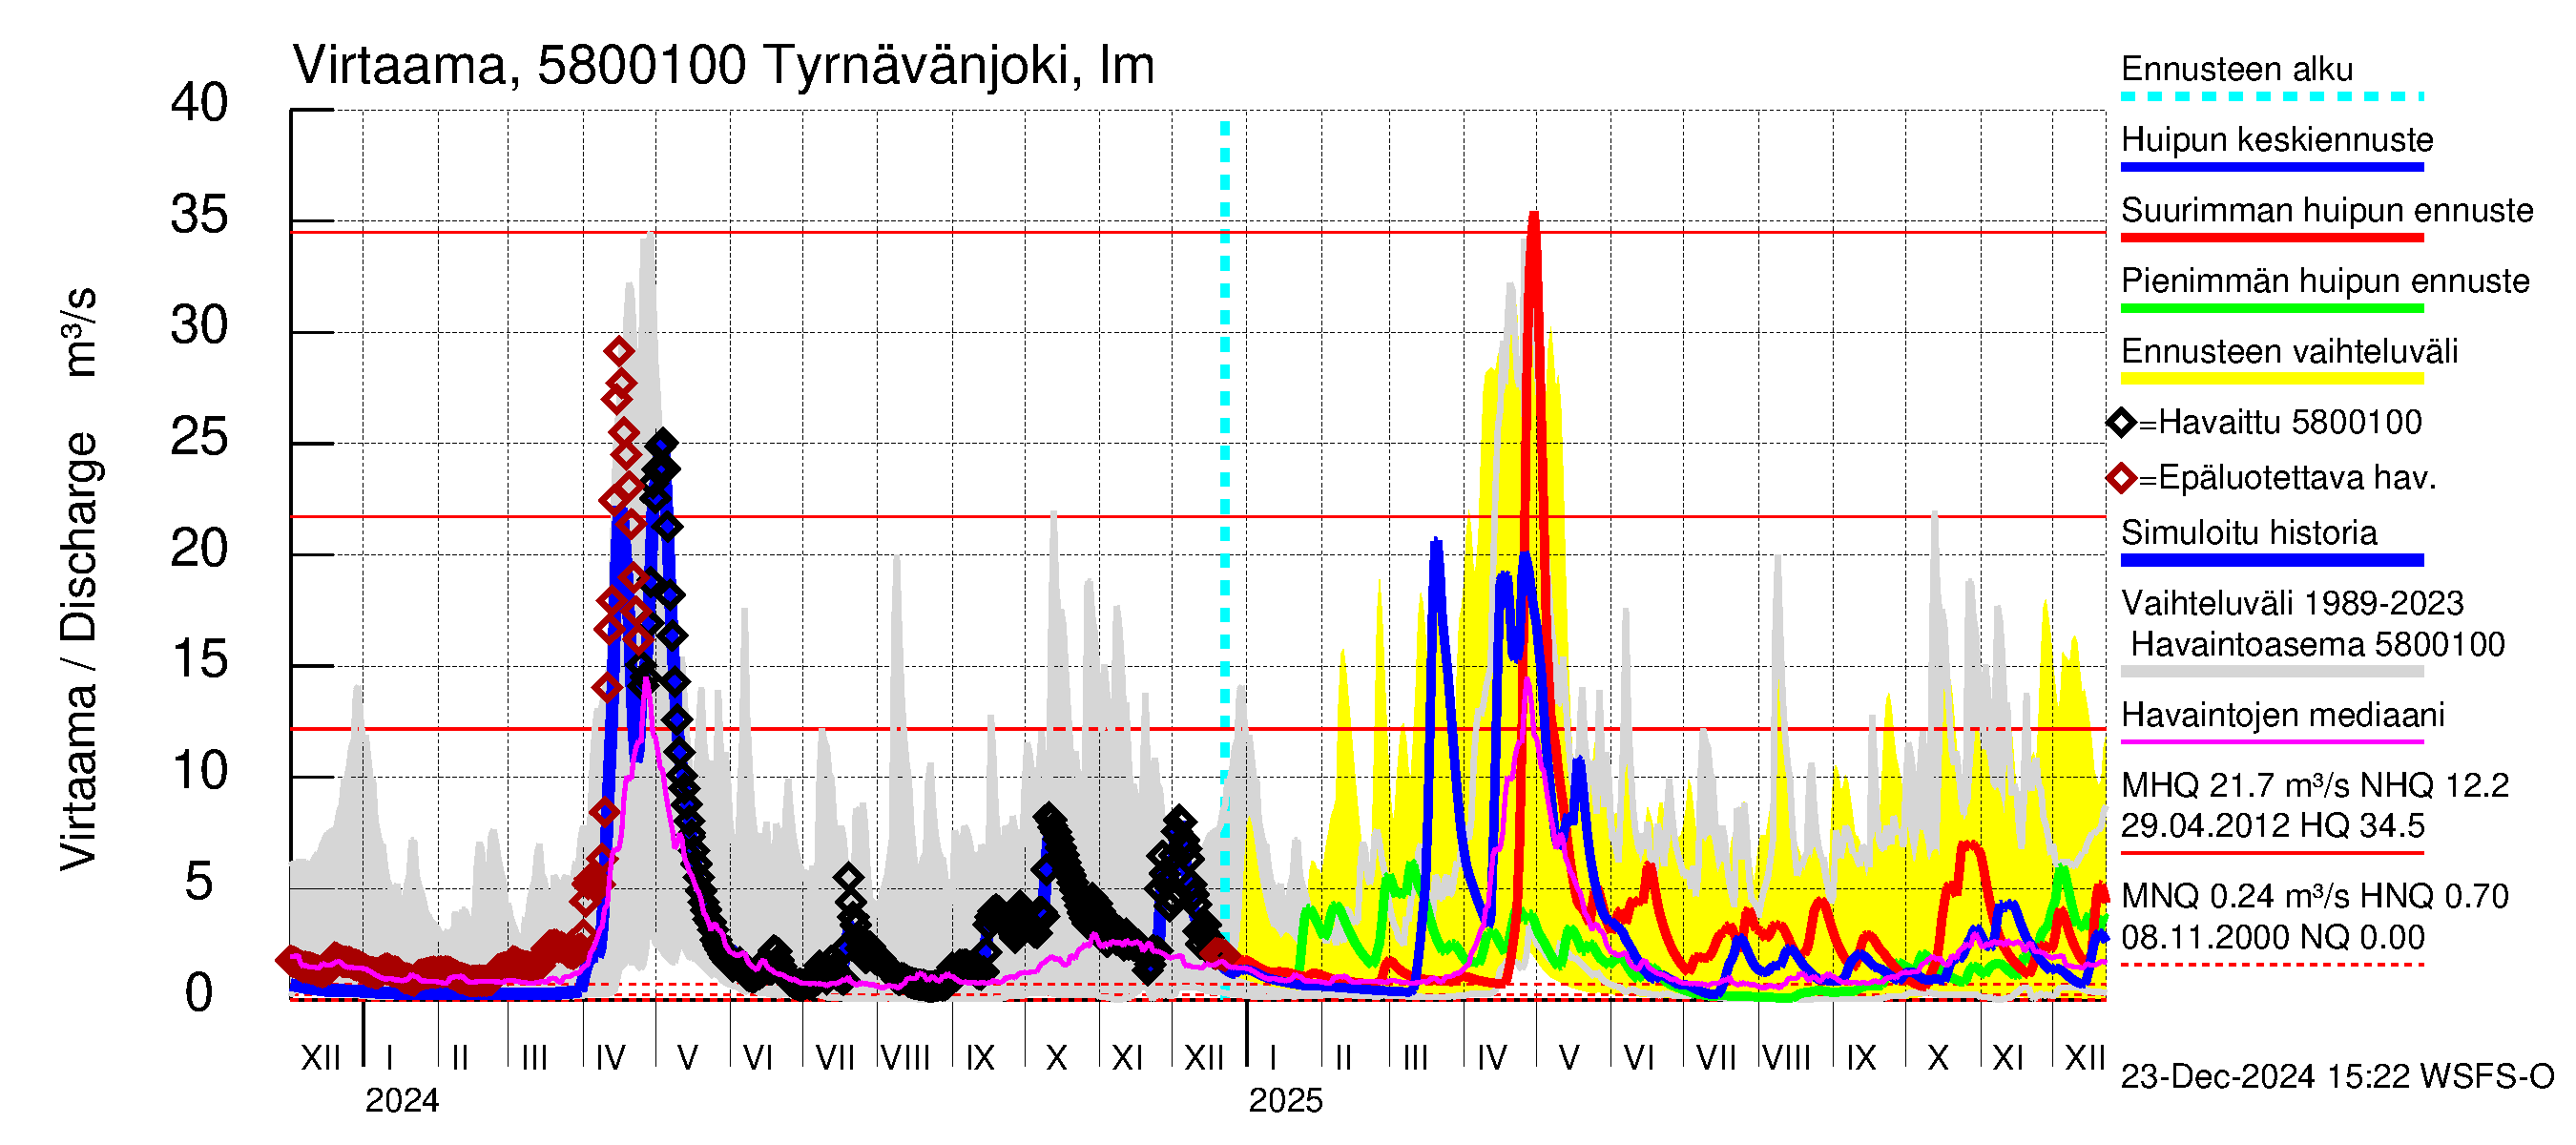2576x1145 pixels.
Task: Click the red 'Suurimman huipun ennuste' legend line
Action: coord(2271,238)
